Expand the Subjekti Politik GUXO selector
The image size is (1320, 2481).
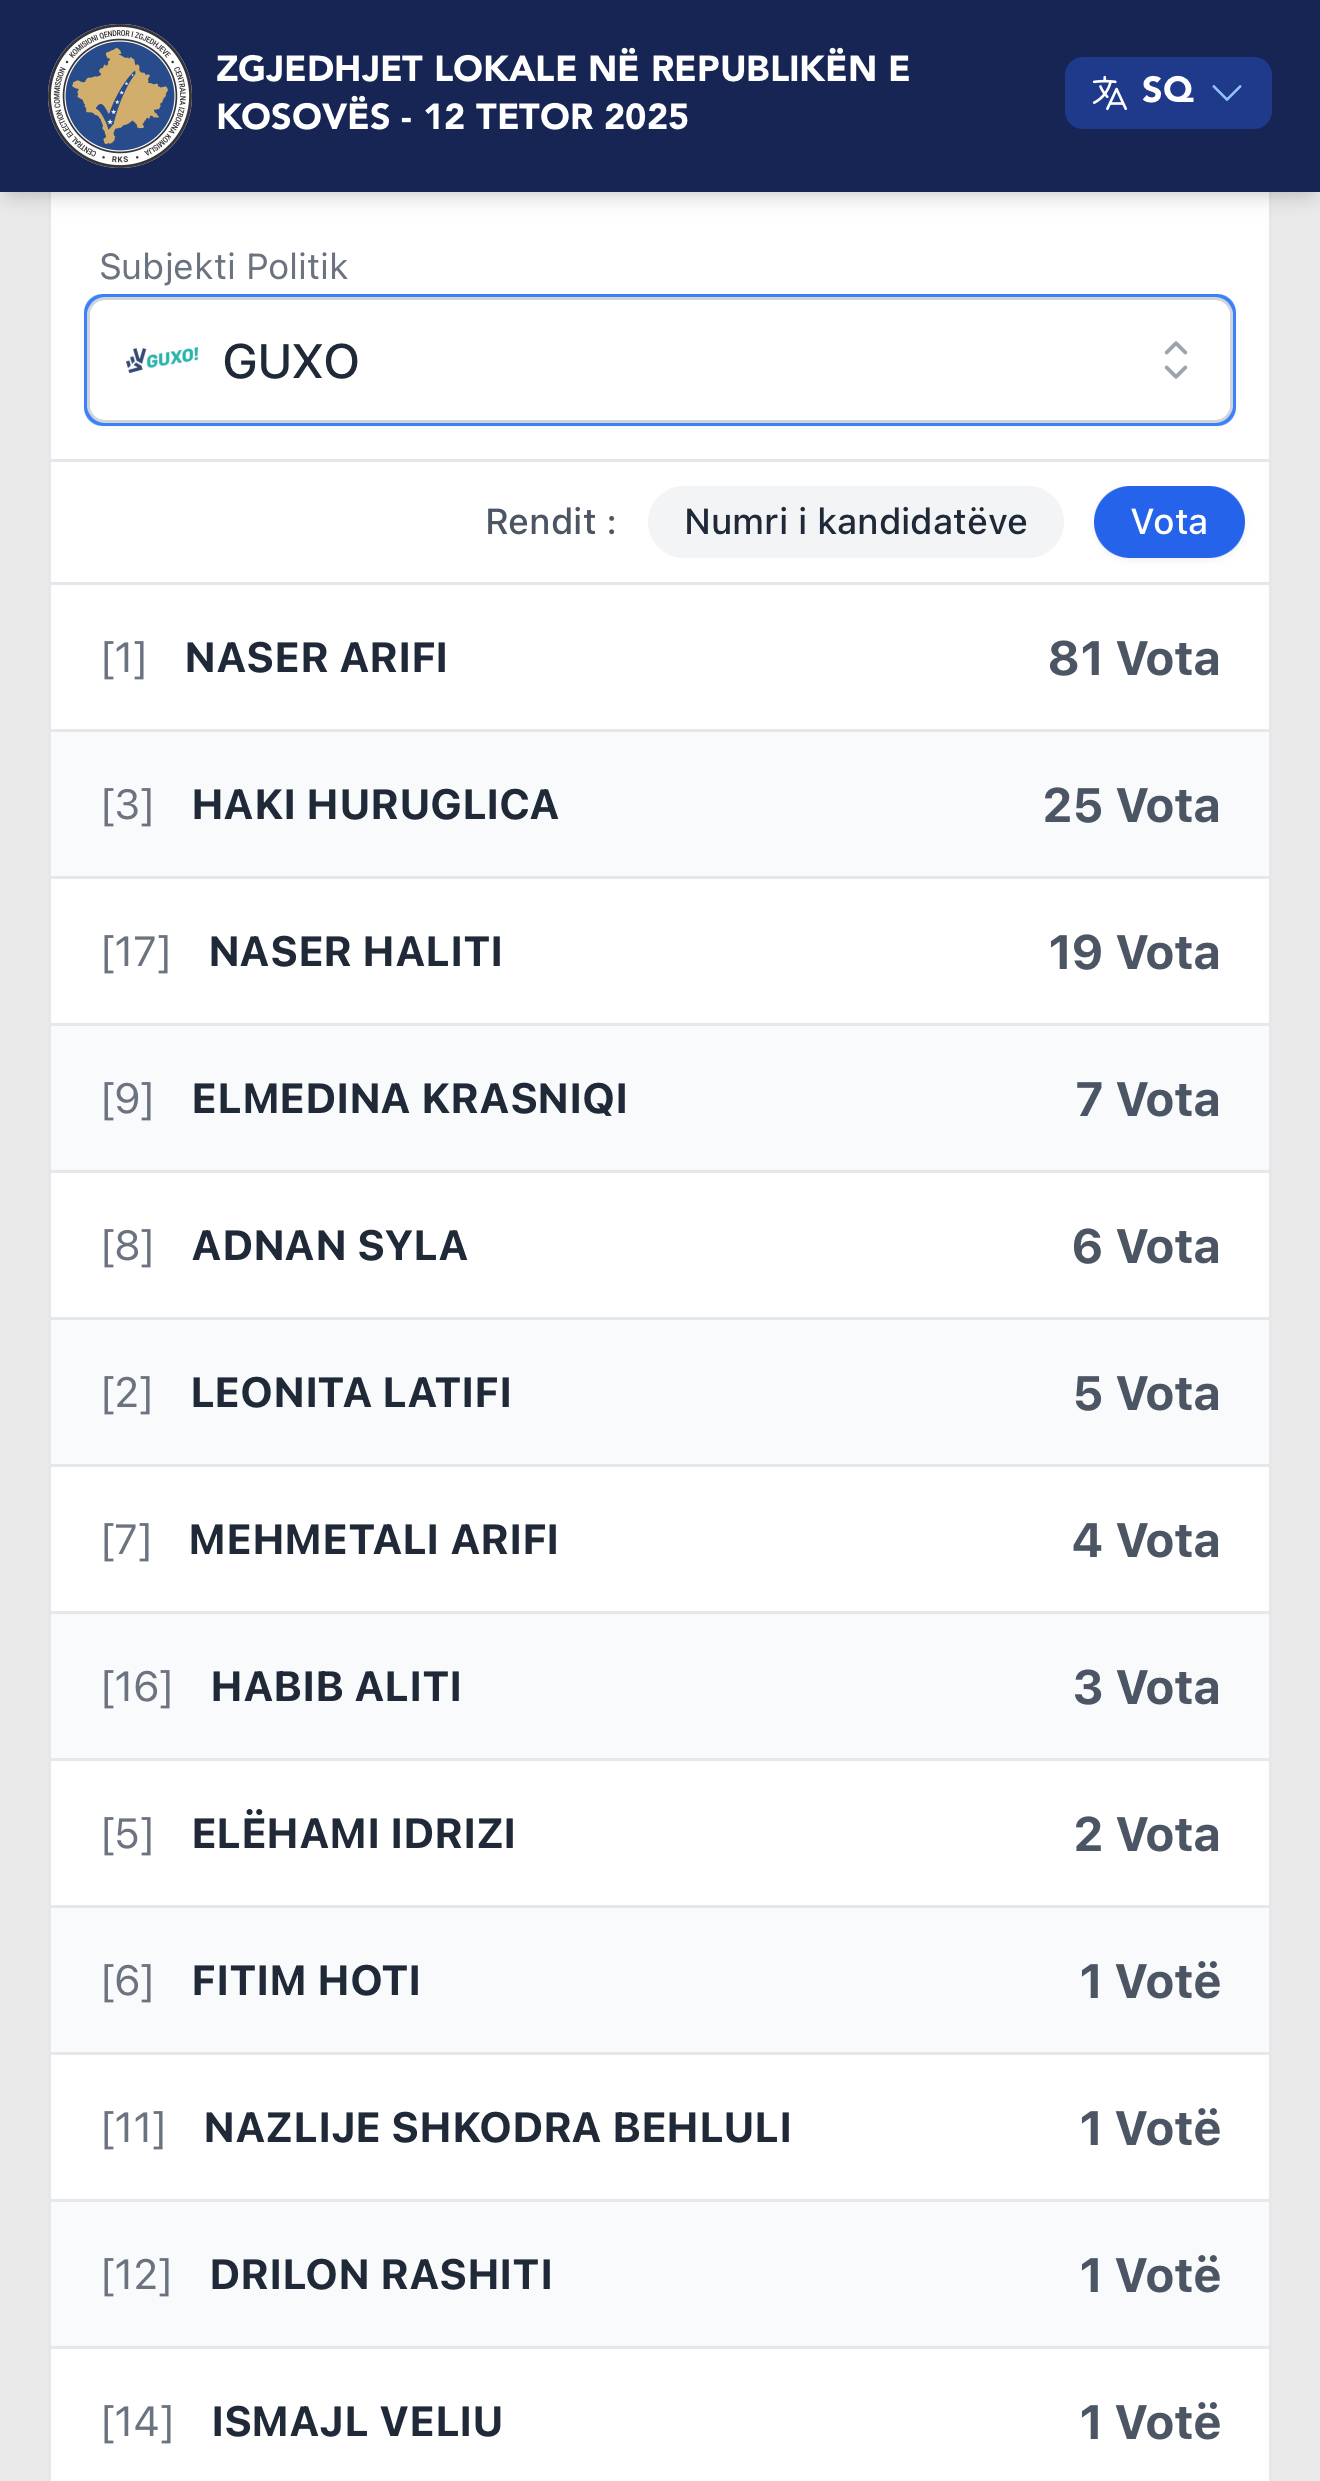click(660, 360)
